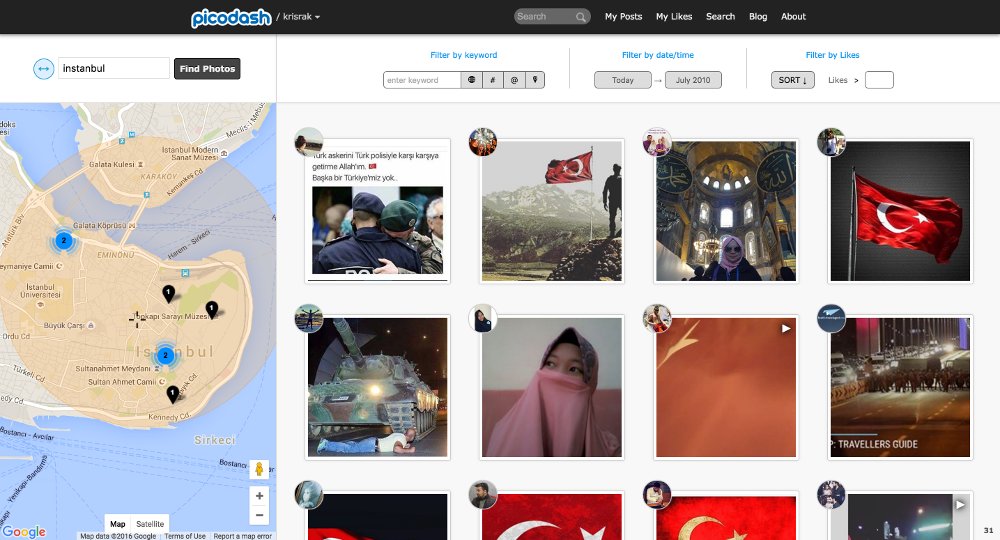Viewport: 1000px width, 540px height.
Task: Click the Street View pegman icon
Action: (x=260, y=470)
